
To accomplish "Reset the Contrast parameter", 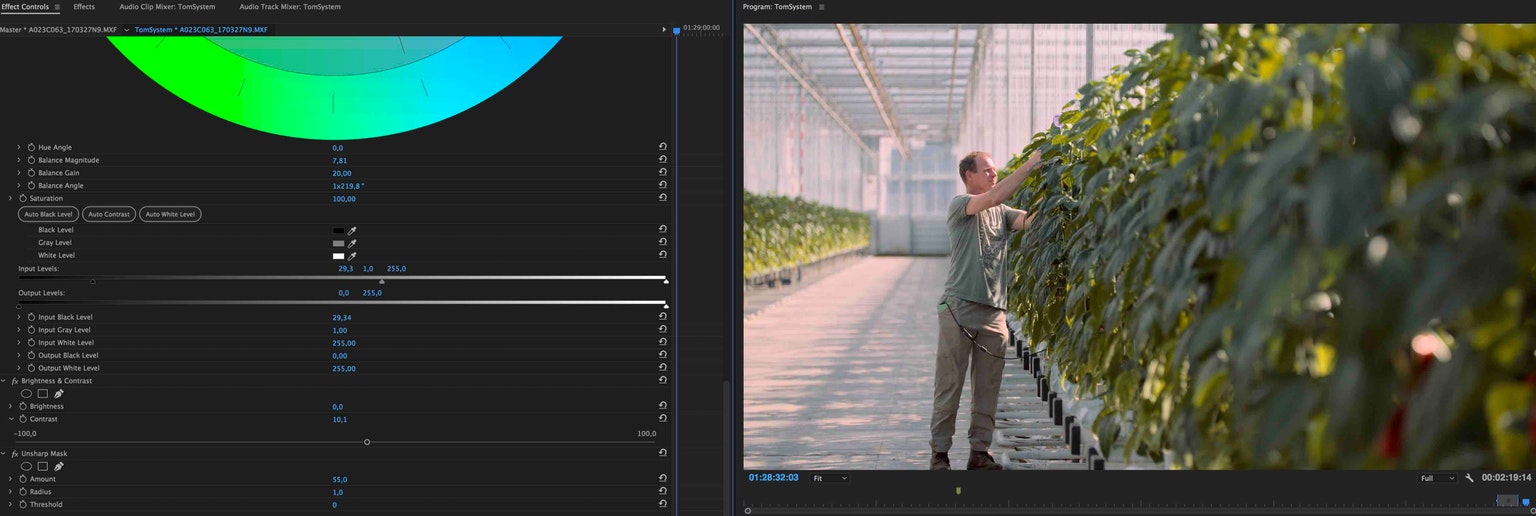I will tap(663, 419).
